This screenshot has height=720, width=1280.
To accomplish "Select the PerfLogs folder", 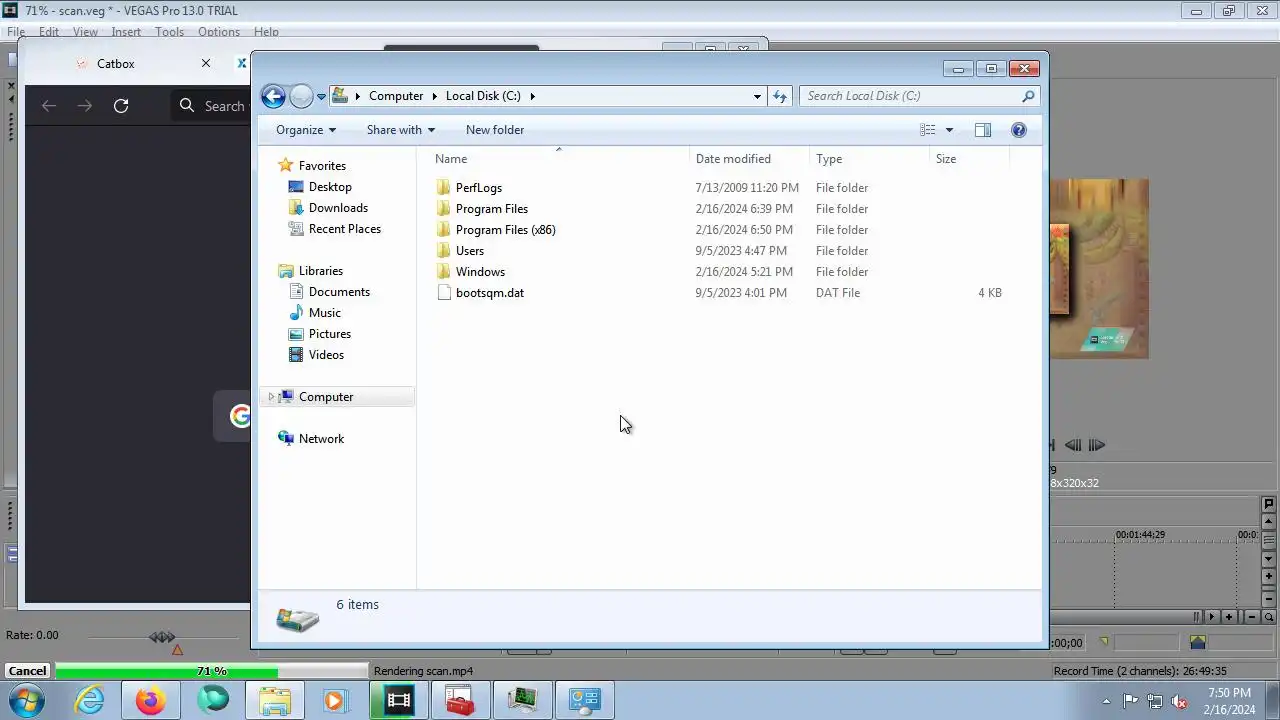I will (479, 188).
